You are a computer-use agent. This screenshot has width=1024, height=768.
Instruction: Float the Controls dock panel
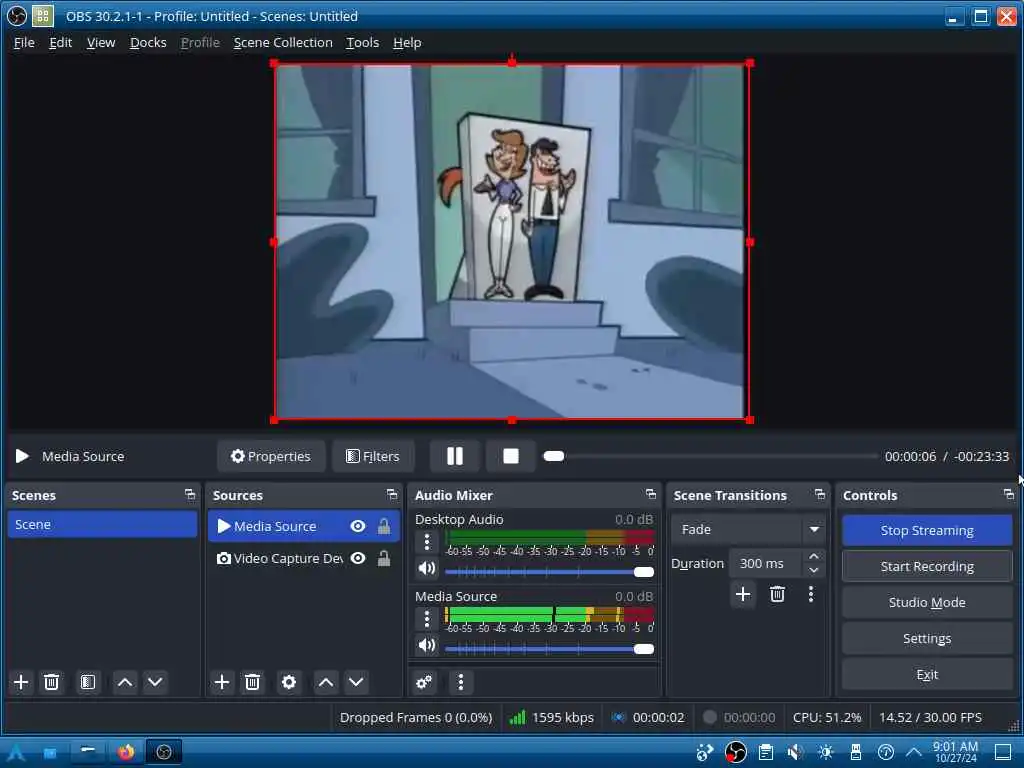(1008, 494)
